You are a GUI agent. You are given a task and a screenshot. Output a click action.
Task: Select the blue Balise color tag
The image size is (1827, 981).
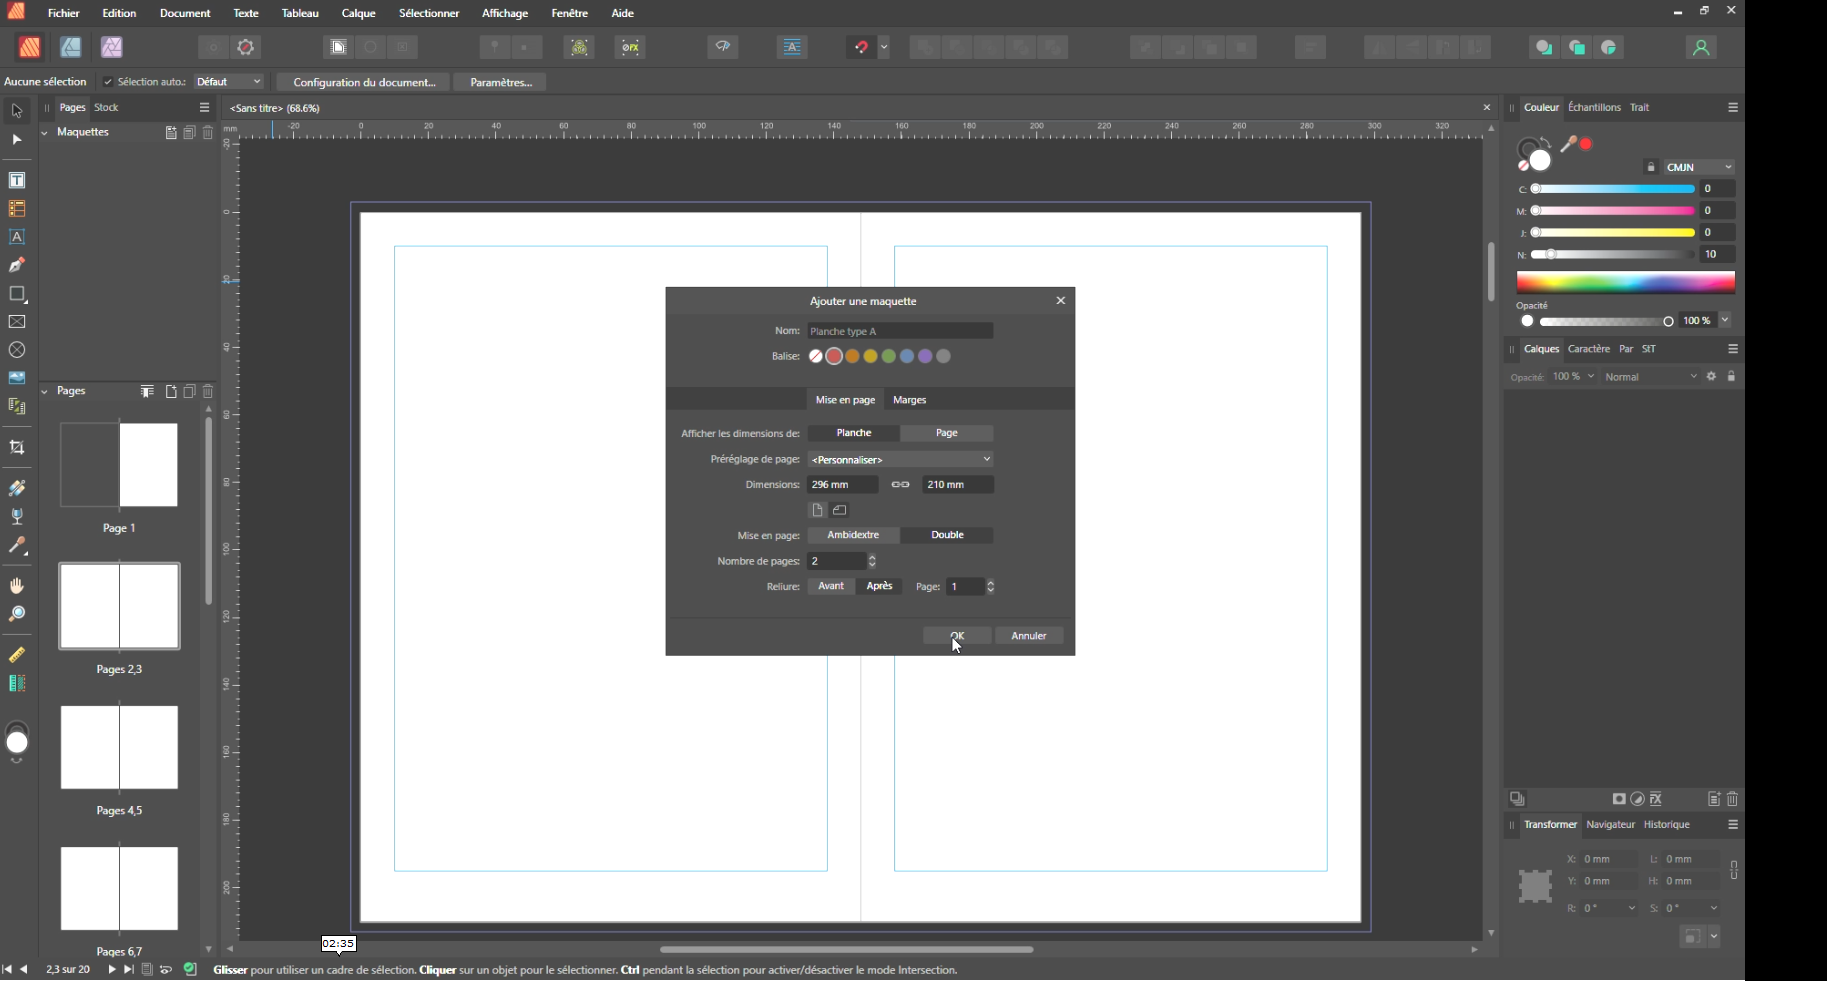coord(907,356)
